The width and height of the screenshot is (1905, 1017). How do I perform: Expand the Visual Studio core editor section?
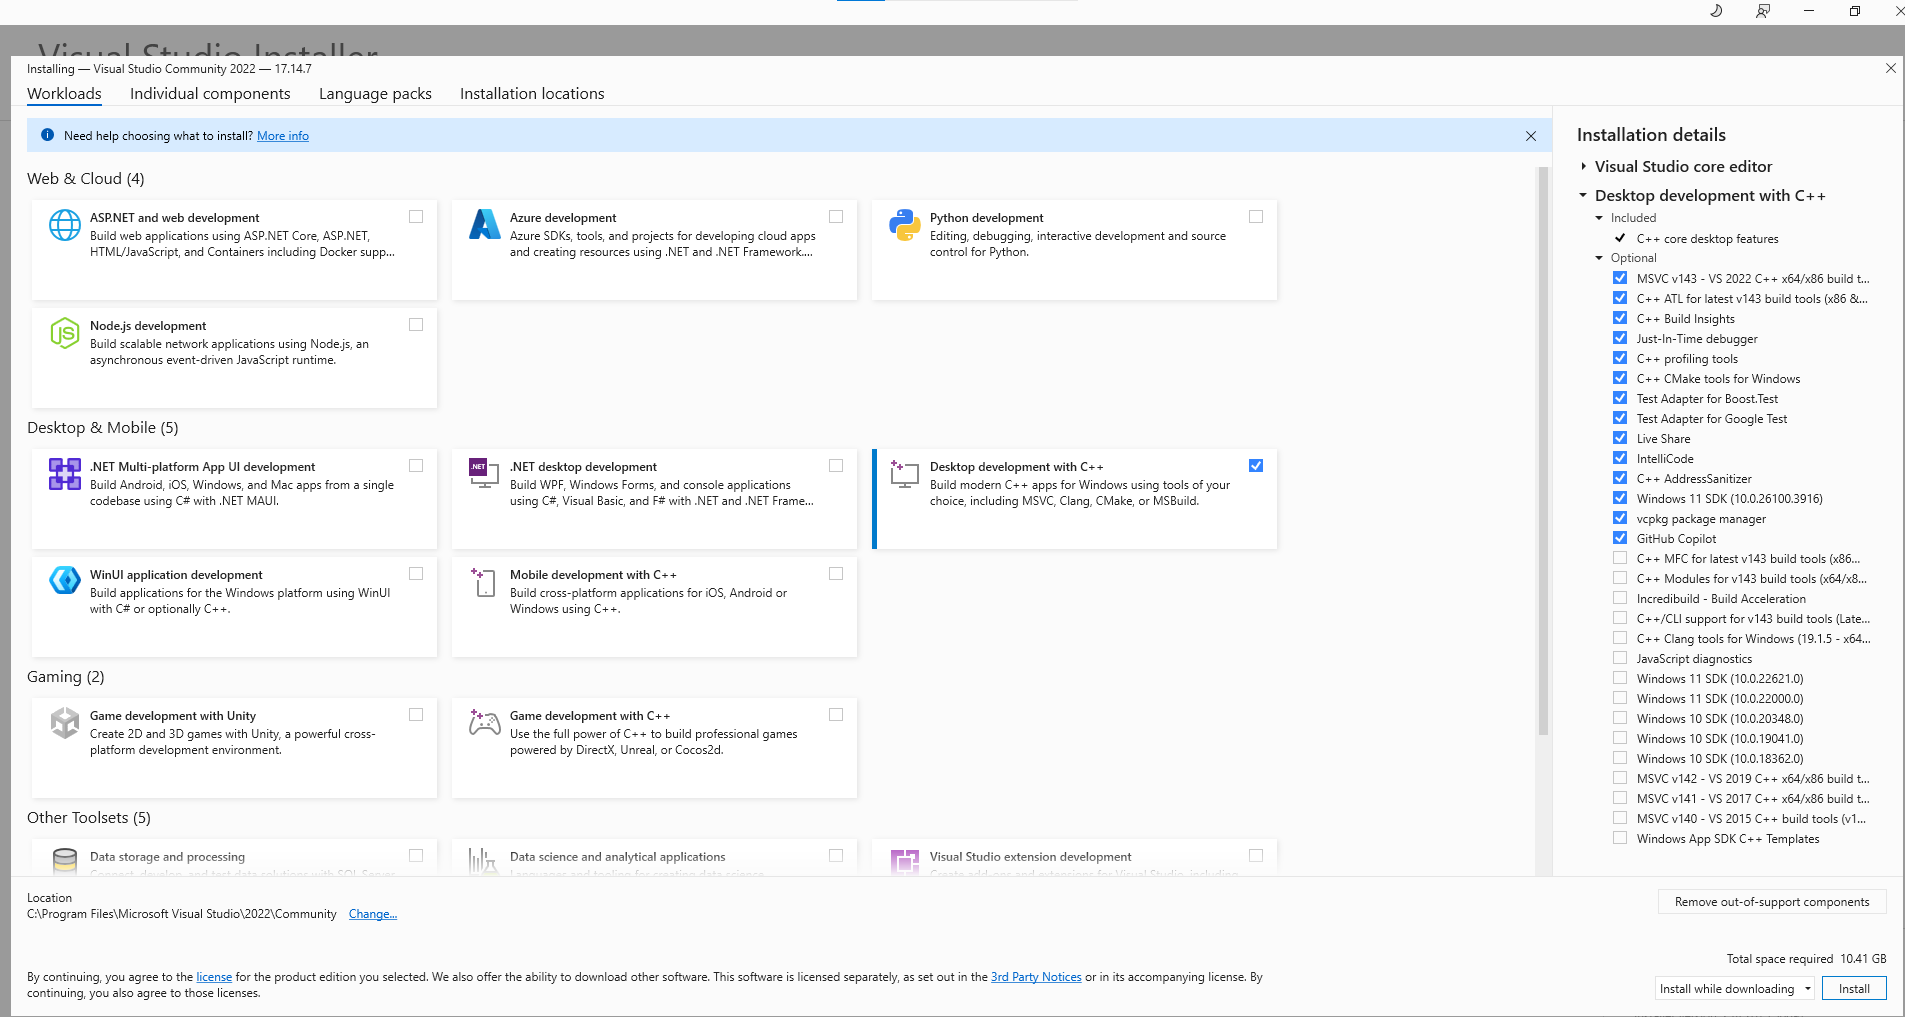coord(1584,167)
